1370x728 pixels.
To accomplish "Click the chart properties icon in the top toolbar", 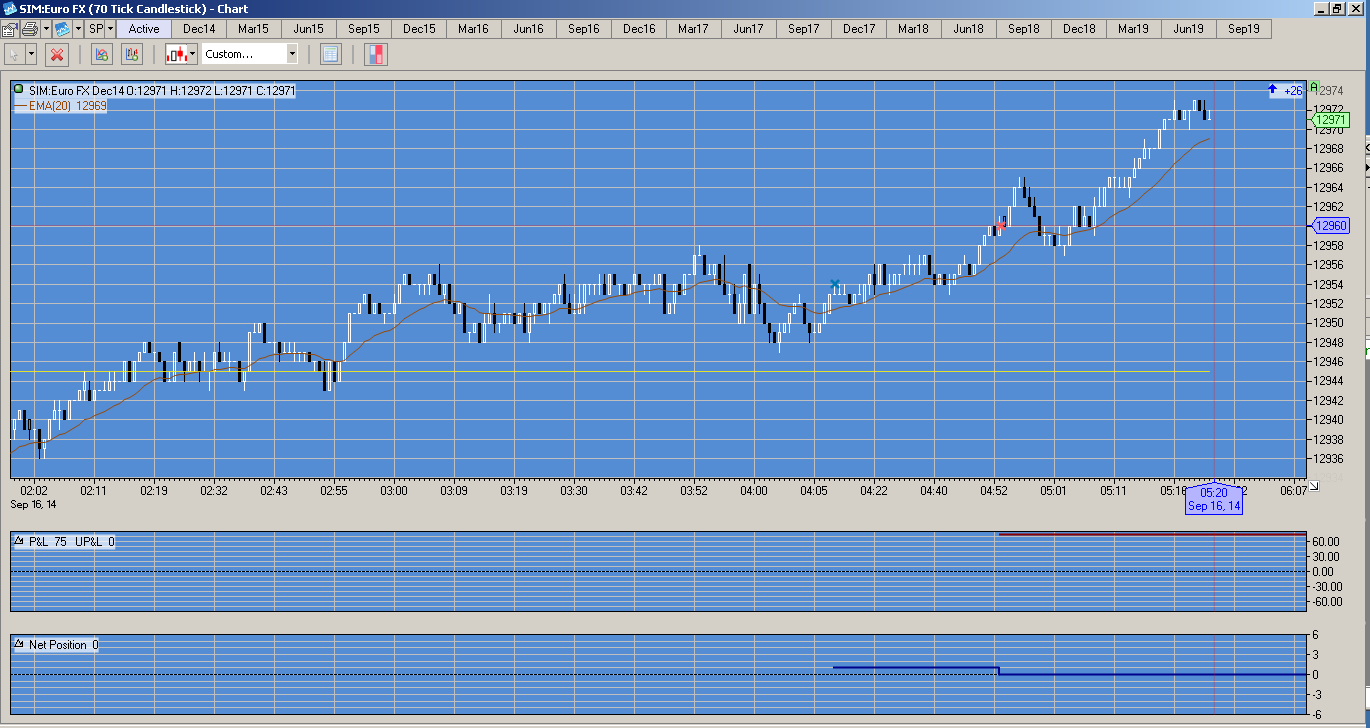I will (9, 28).
